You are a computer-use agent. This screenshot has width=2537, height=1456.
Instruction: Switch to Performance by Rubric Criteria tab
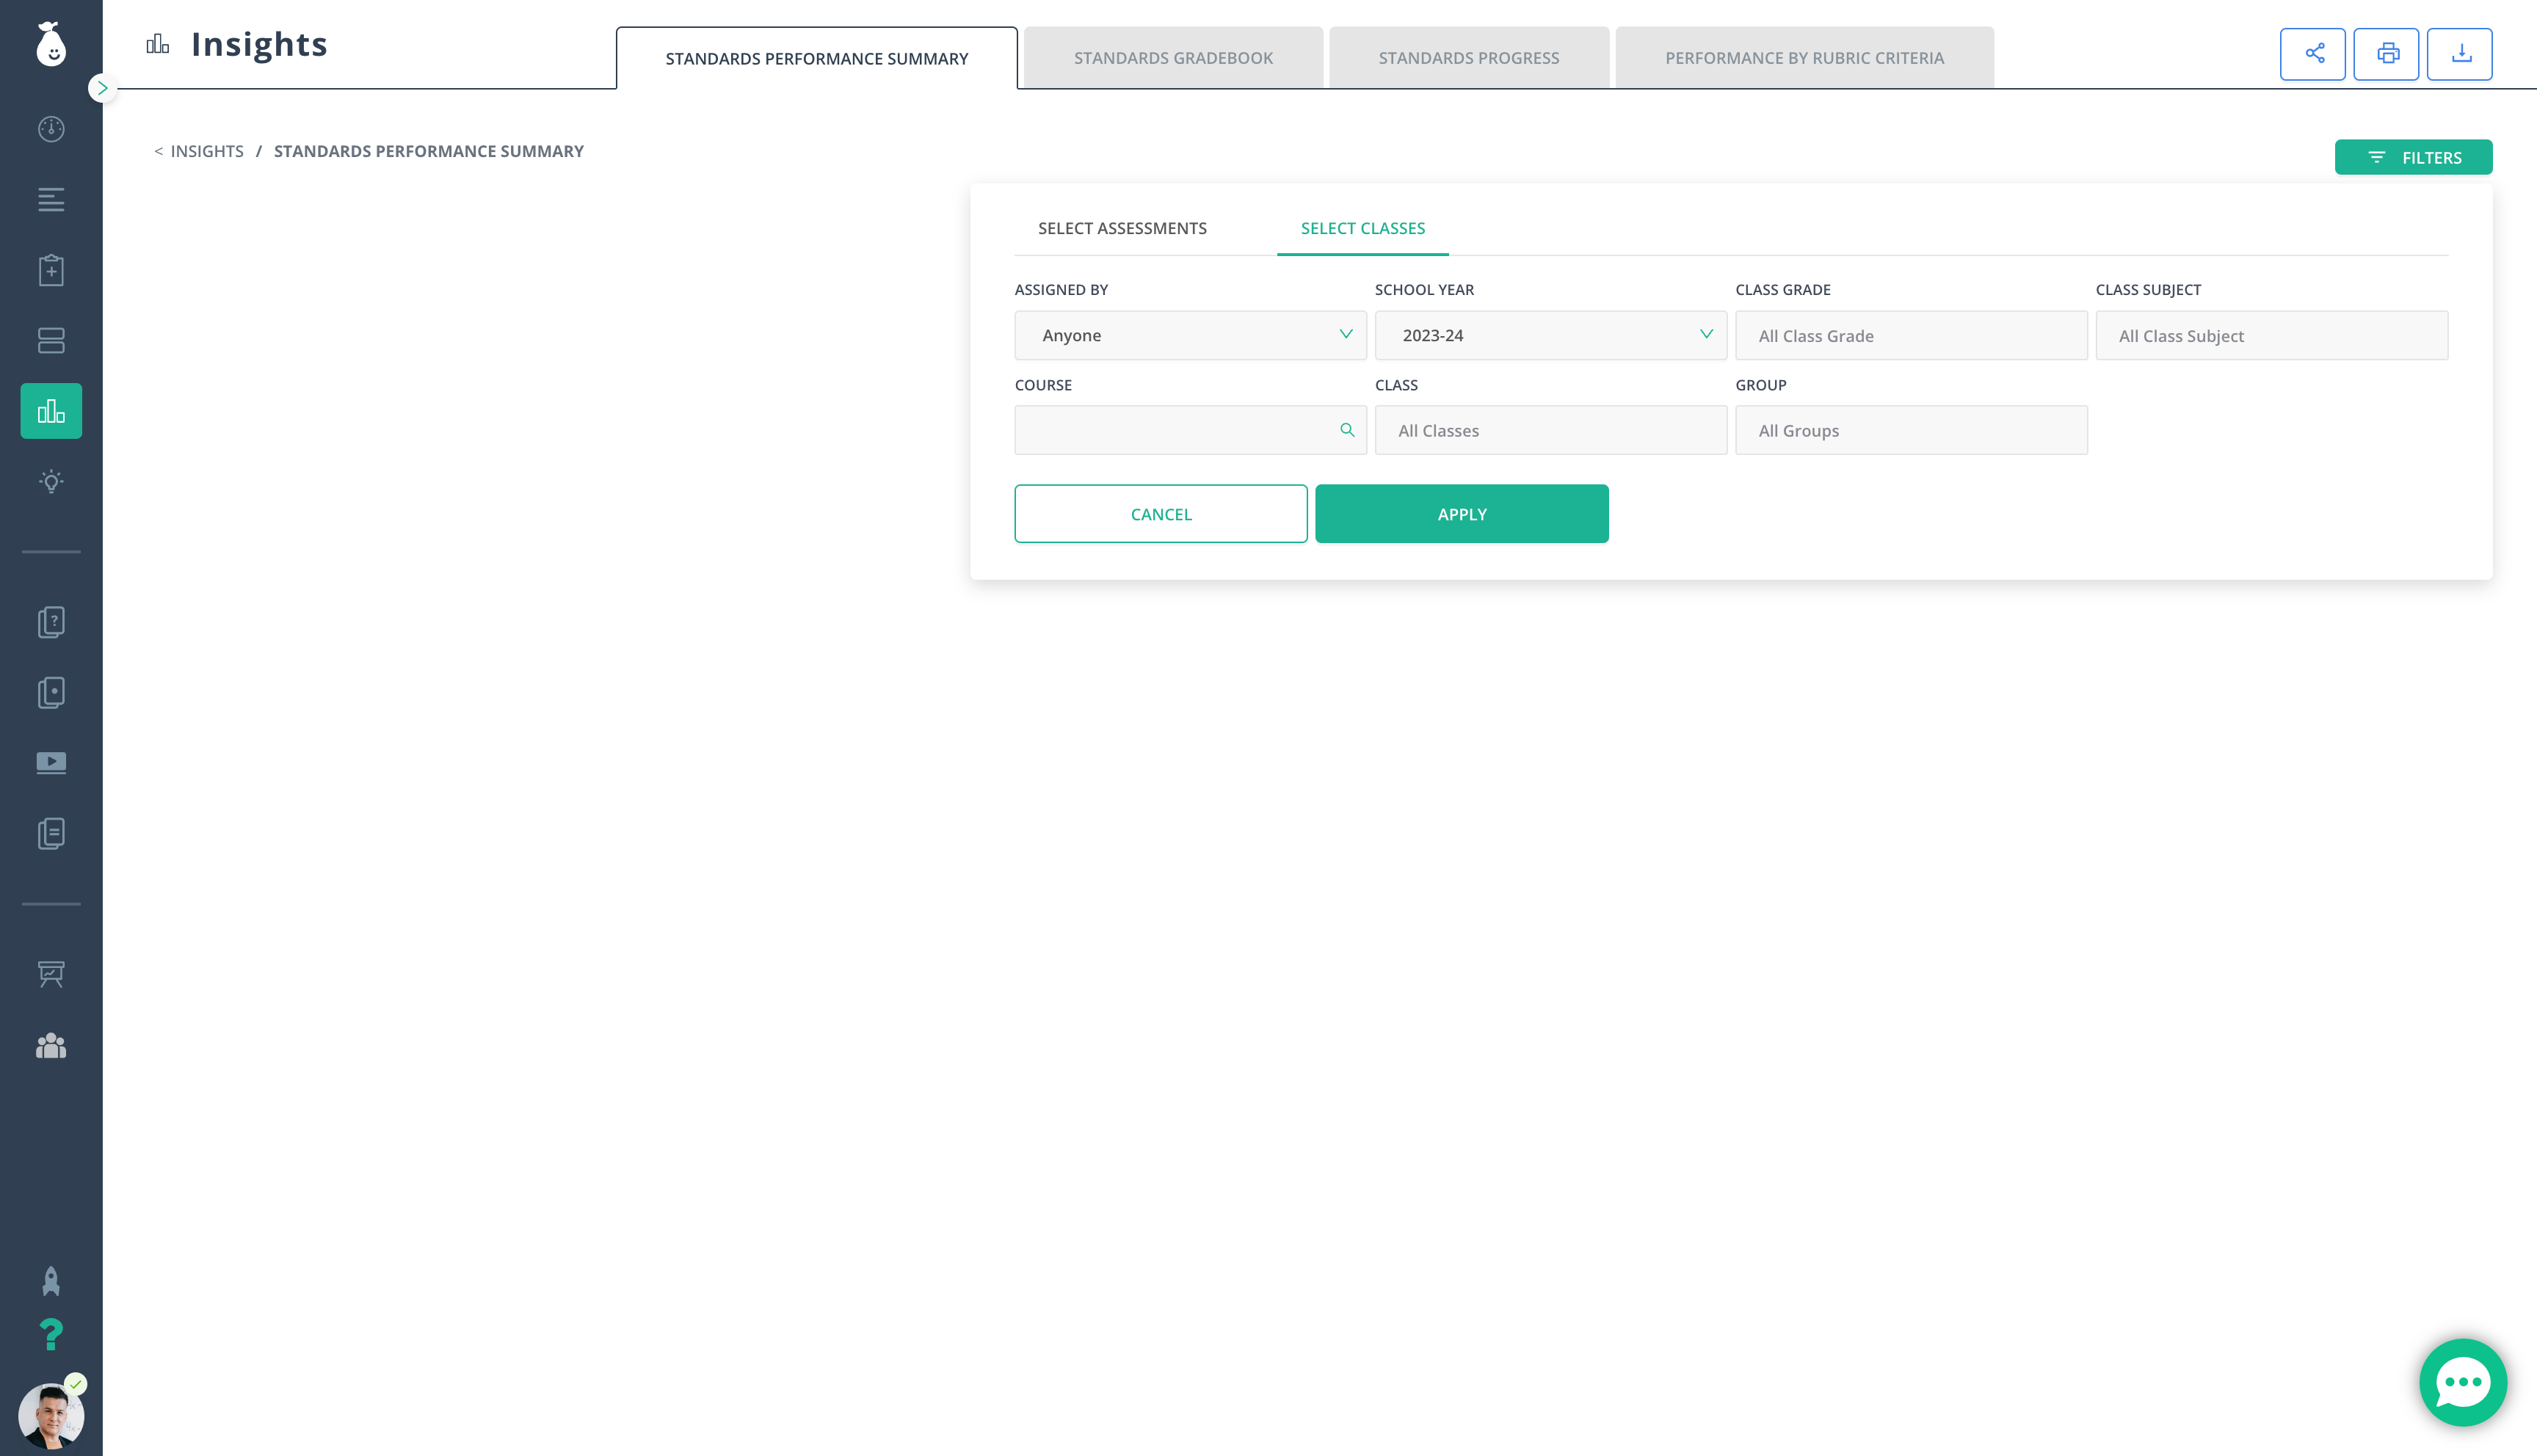[1804, 58]
